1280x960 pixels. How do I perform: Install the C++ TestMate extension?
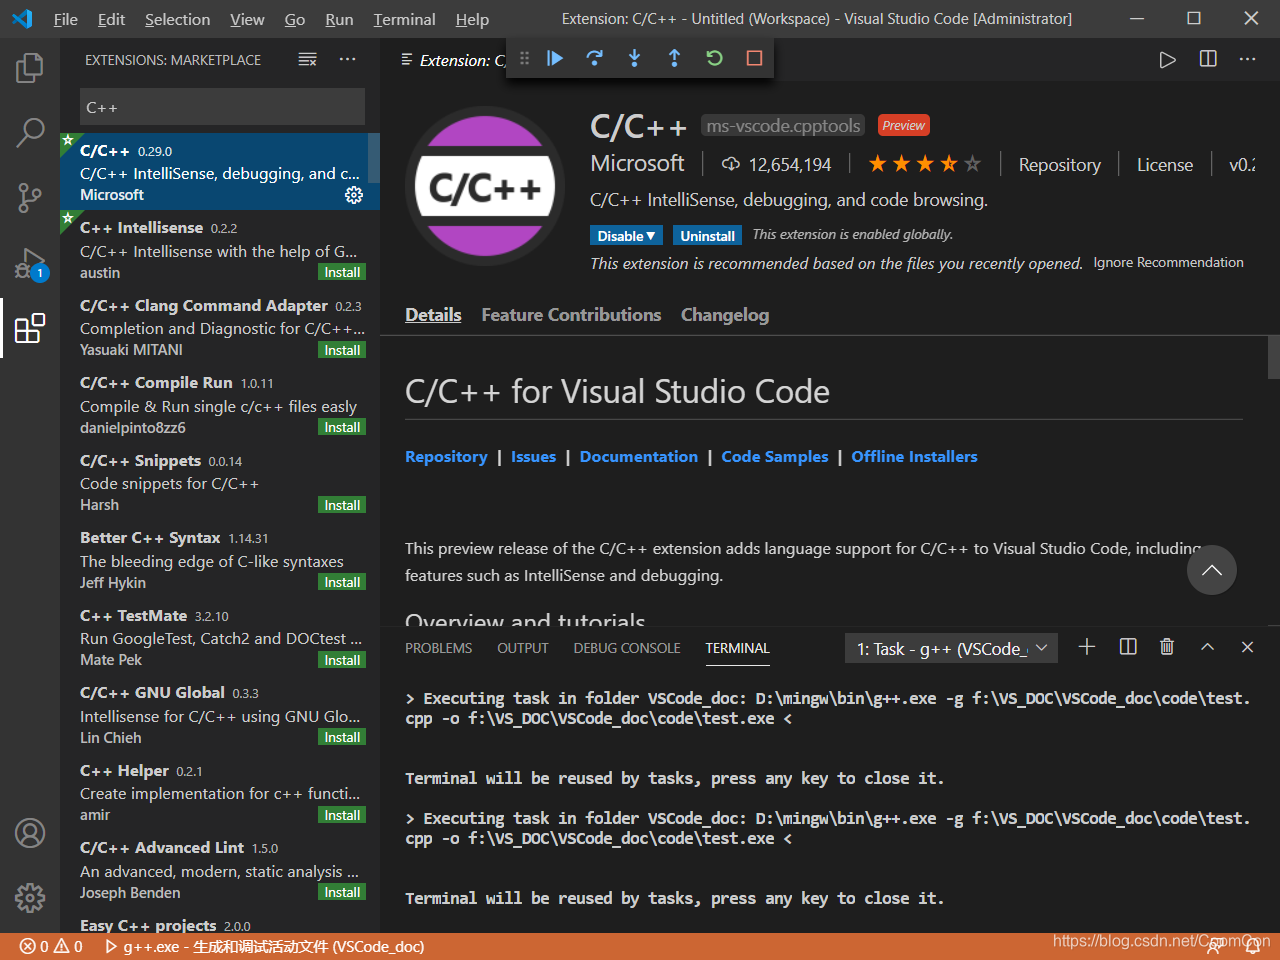pos(342,660)
